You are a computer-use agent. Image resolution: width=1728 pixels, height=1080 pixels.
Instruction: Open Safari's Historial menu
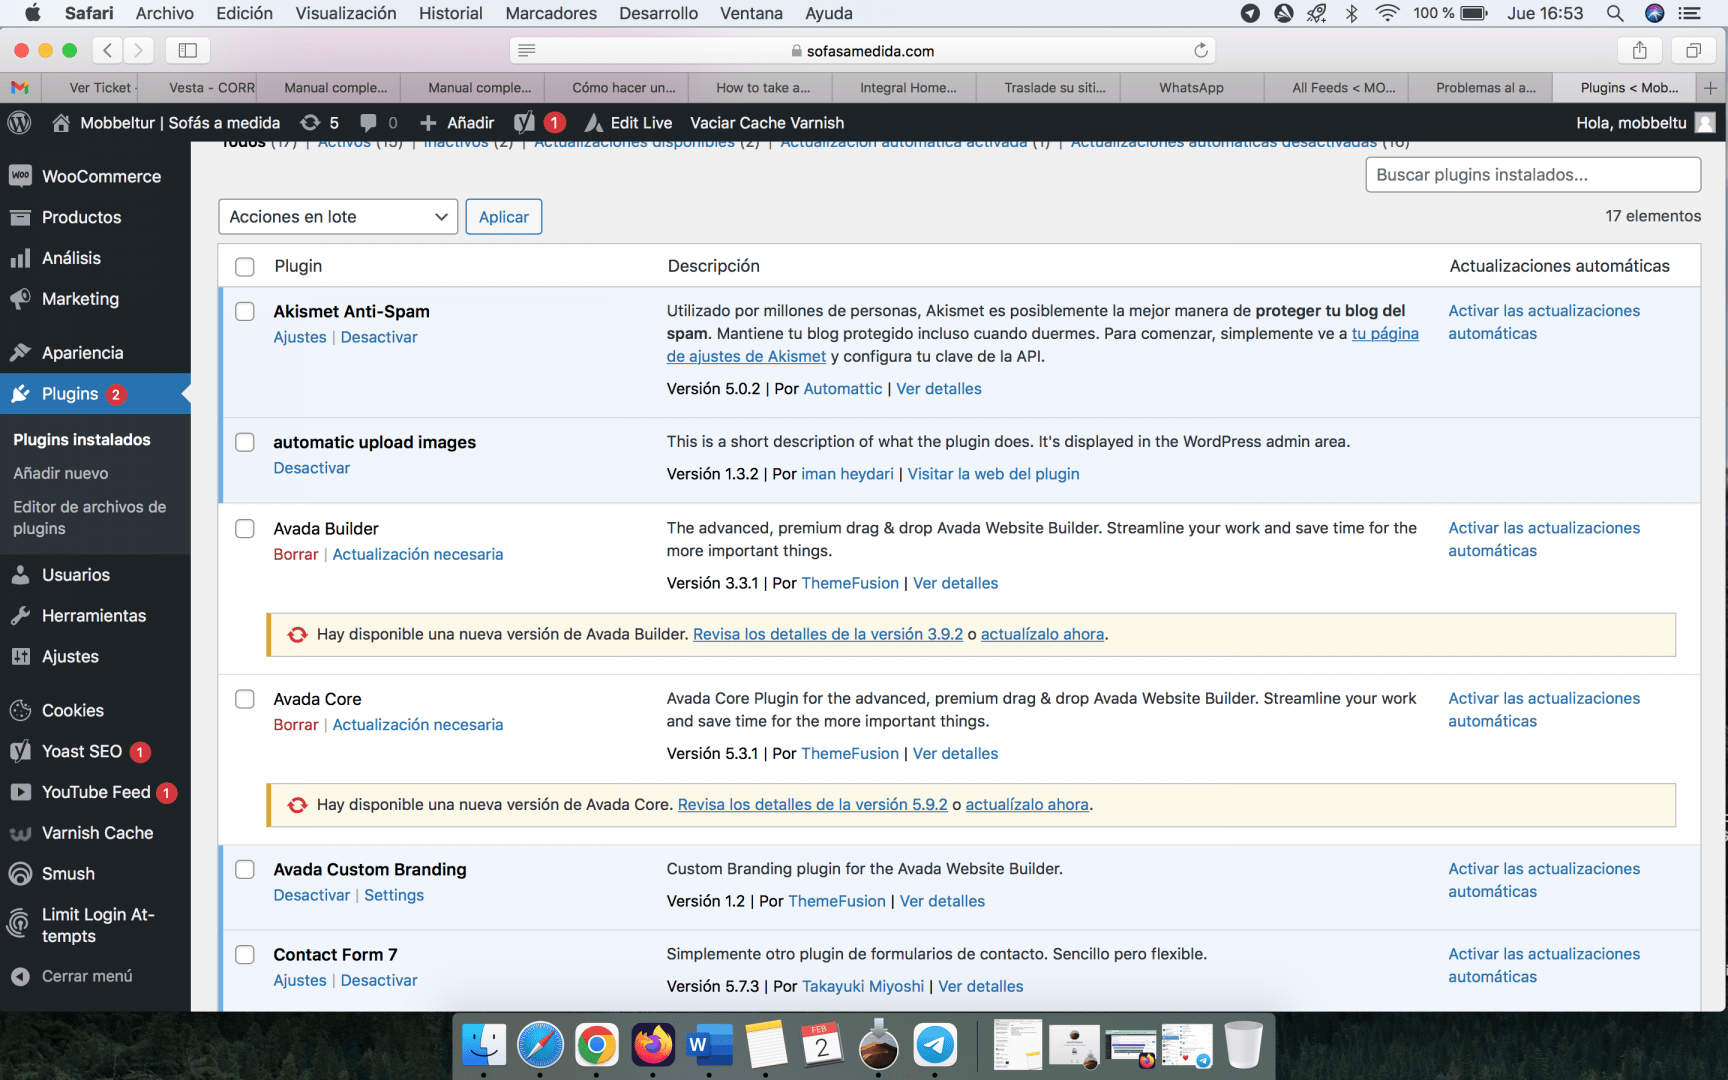pyautogui.click(x=450, y=13)
